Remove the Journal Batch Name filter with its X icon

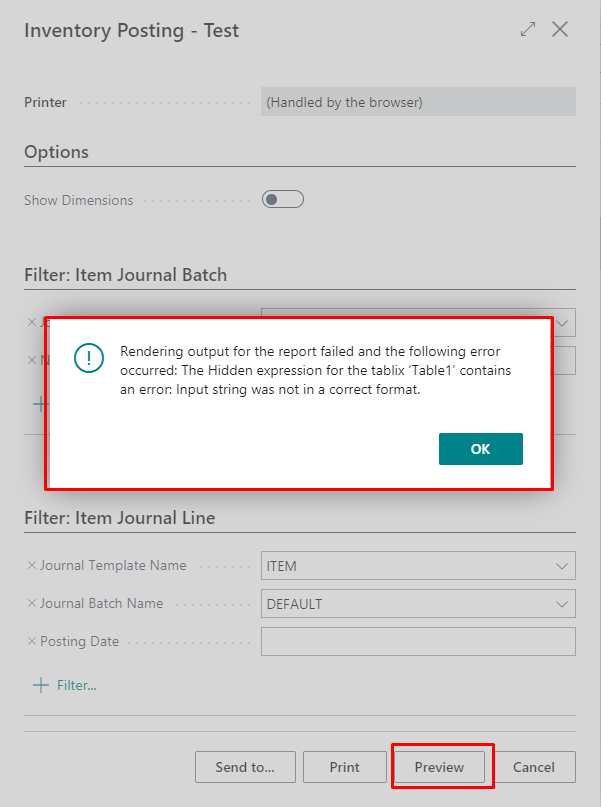click(29, 603)
